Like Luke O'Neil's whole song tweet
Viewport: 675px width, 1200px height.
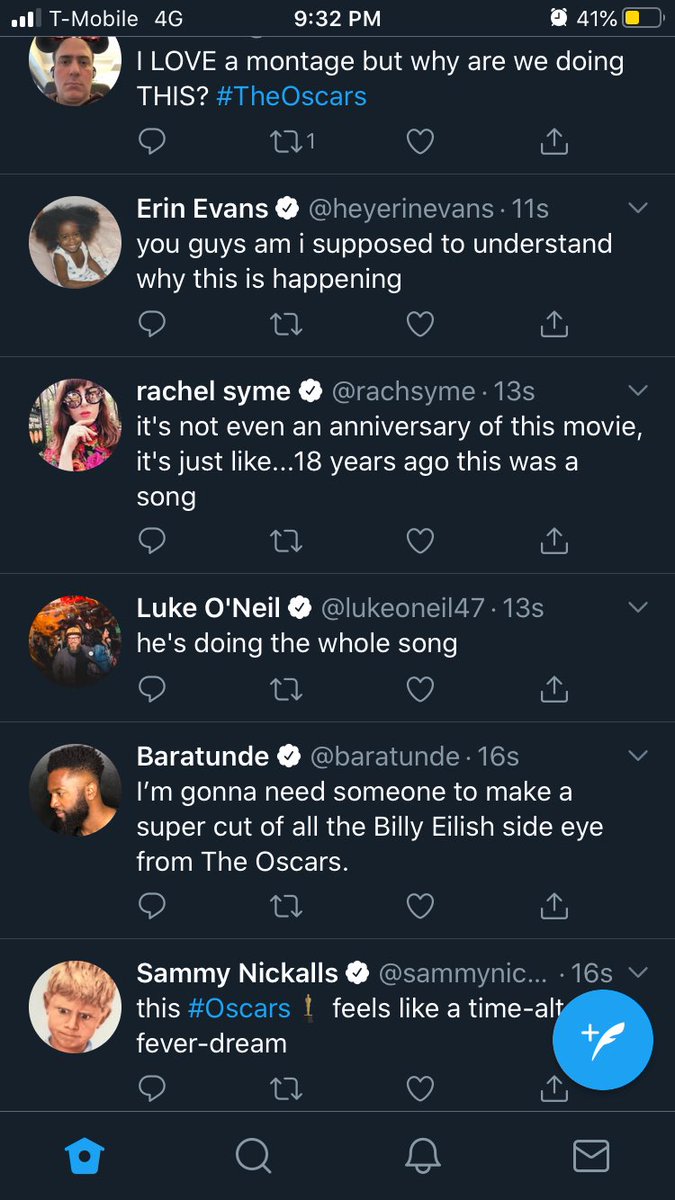(420, 689)
